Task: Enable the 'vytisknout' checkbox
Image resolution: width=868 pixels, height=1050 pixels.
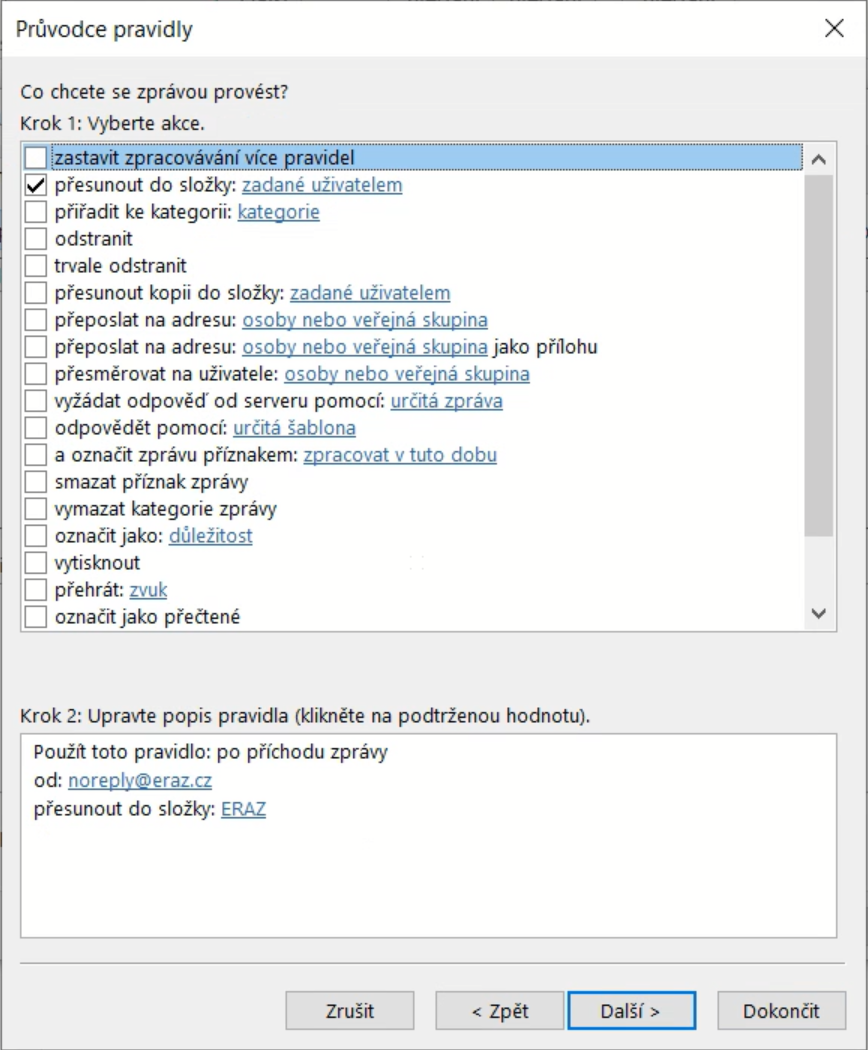Action: click(x=36, y=563)
